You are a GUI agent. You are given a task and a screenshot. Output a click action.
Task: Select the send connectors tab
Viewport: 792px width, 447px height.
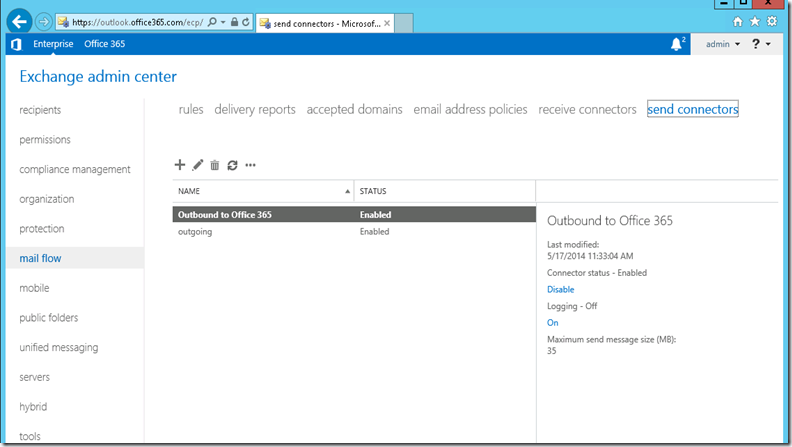point(693,109)
